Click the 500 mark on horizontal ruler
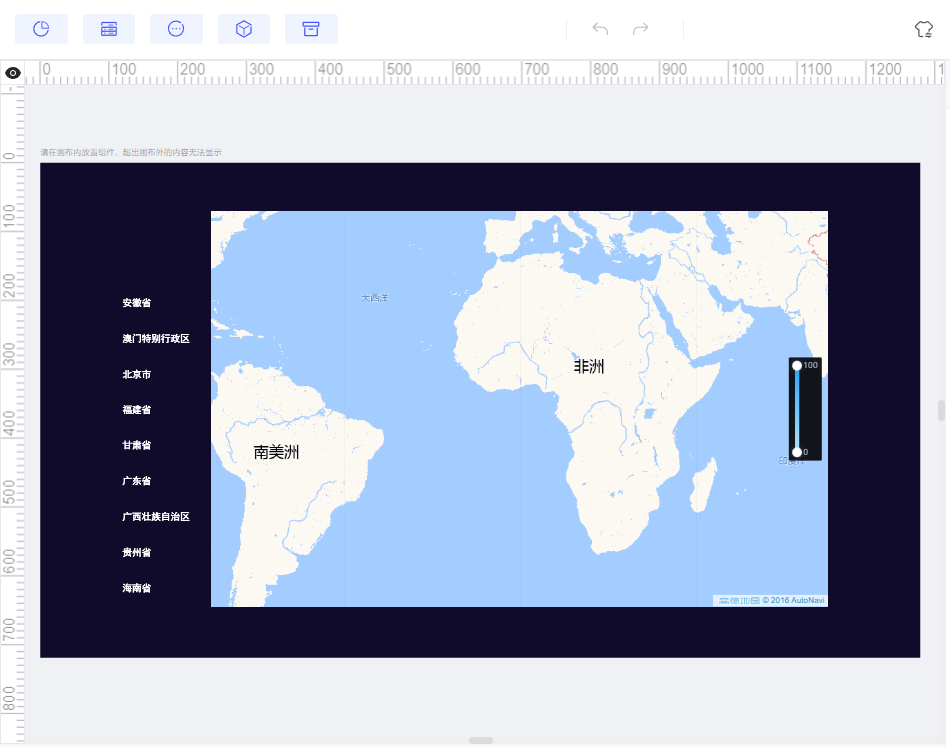 (x=399, y=70)
